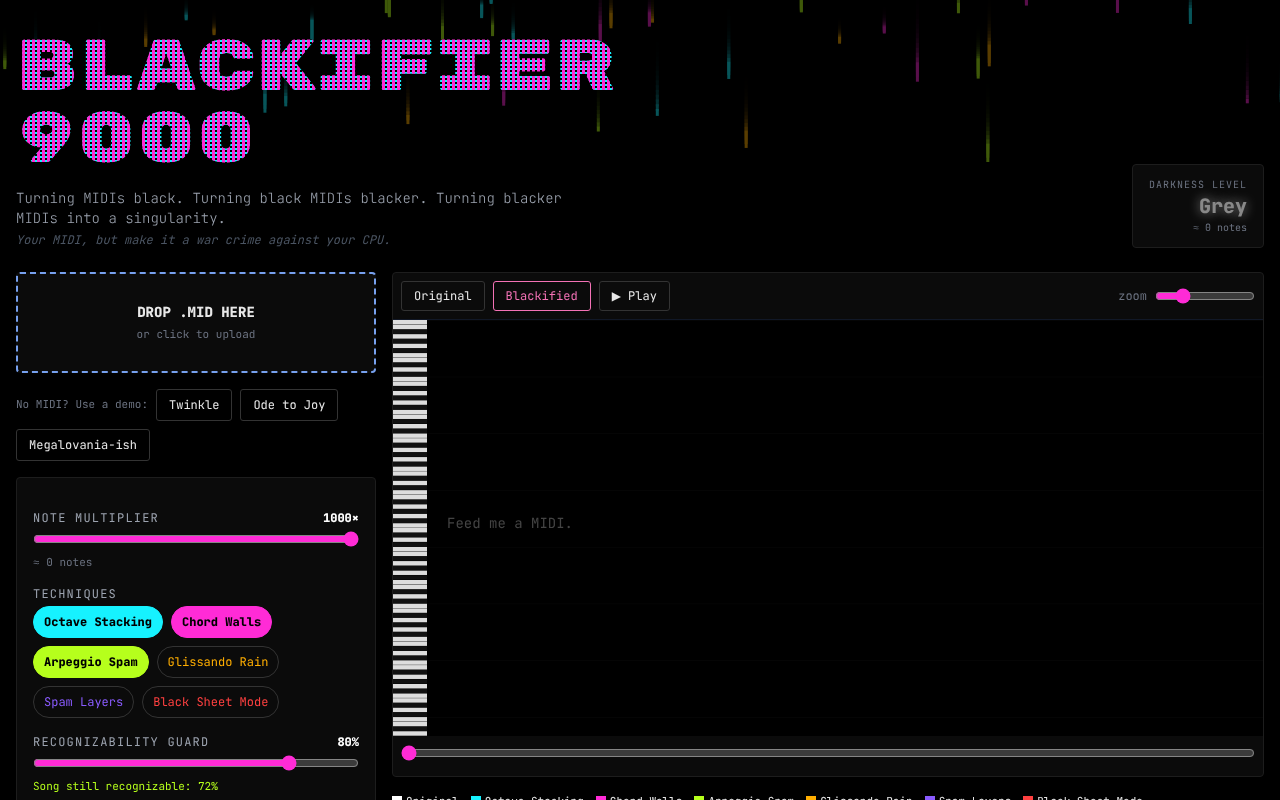Load the Megalovania-ish demo
Screen dimensions: 1280x800
tap(83, 445)
